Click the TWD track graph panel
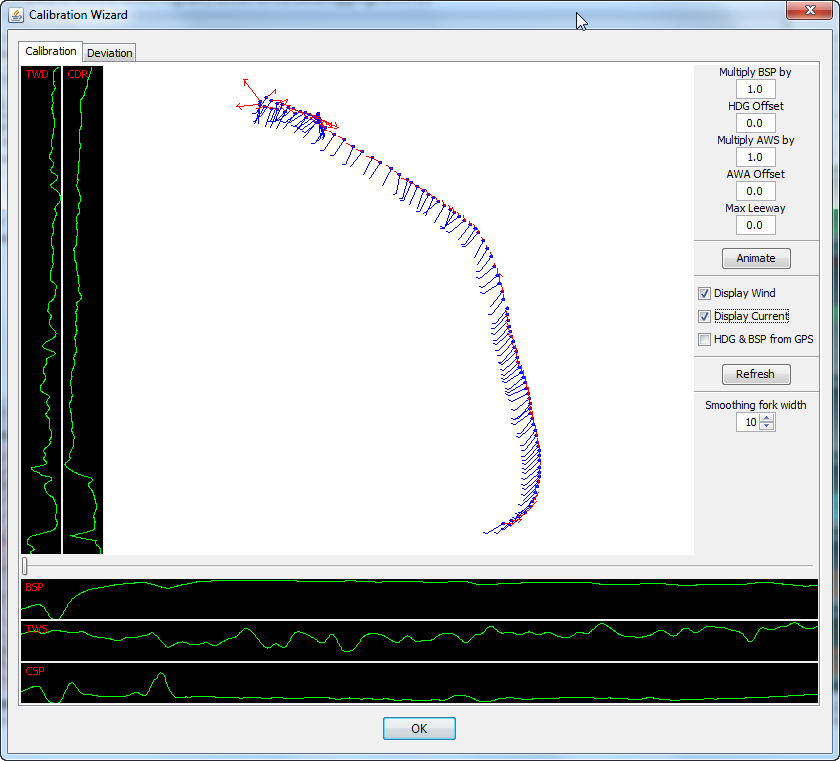The width and height of the screenshot is (840, 761). click(x=40, y=300)
